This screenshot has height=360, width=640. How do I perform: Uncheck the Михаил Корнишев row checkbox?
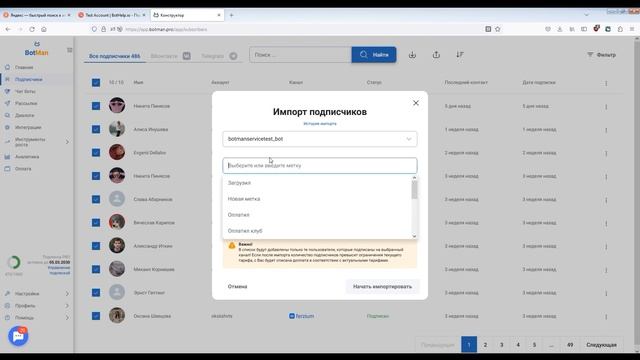96,269
